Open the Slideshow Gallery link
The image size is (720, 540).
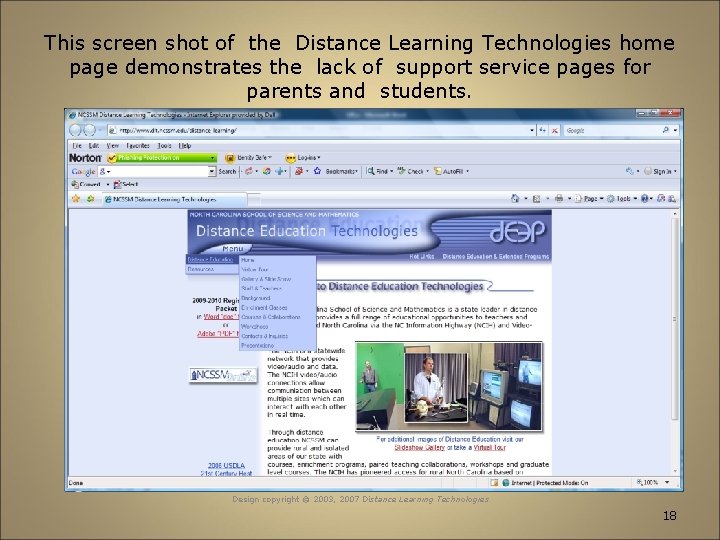pos(420,447)
